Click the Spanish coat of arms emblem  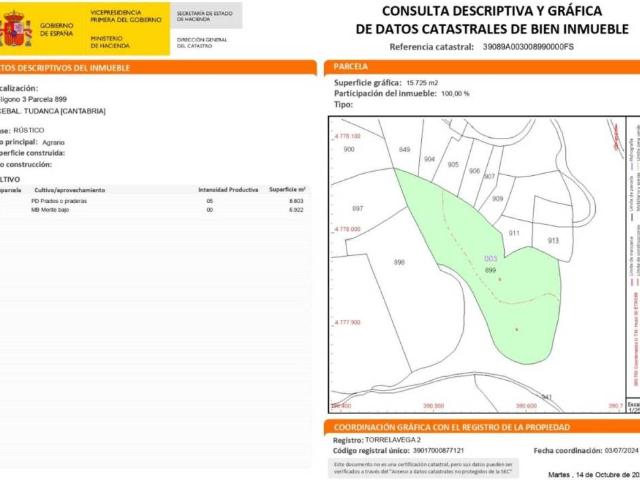(x=15, y=29)
